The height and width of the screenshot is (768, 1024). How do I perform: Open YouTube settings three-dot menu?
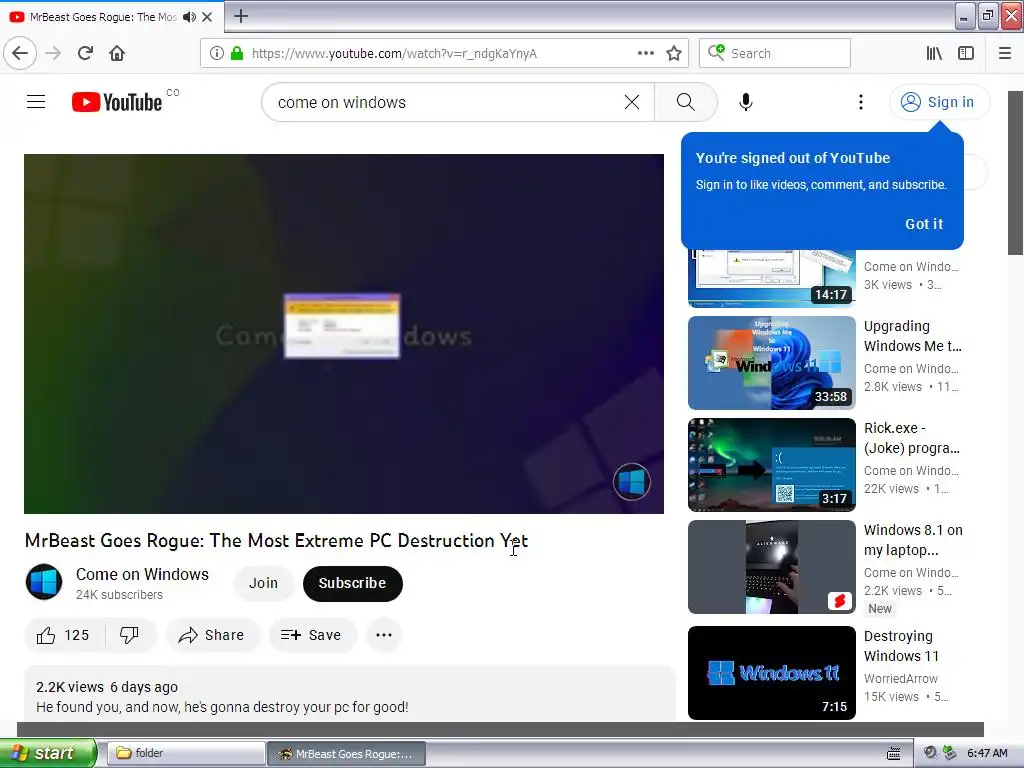pos(861,102)
